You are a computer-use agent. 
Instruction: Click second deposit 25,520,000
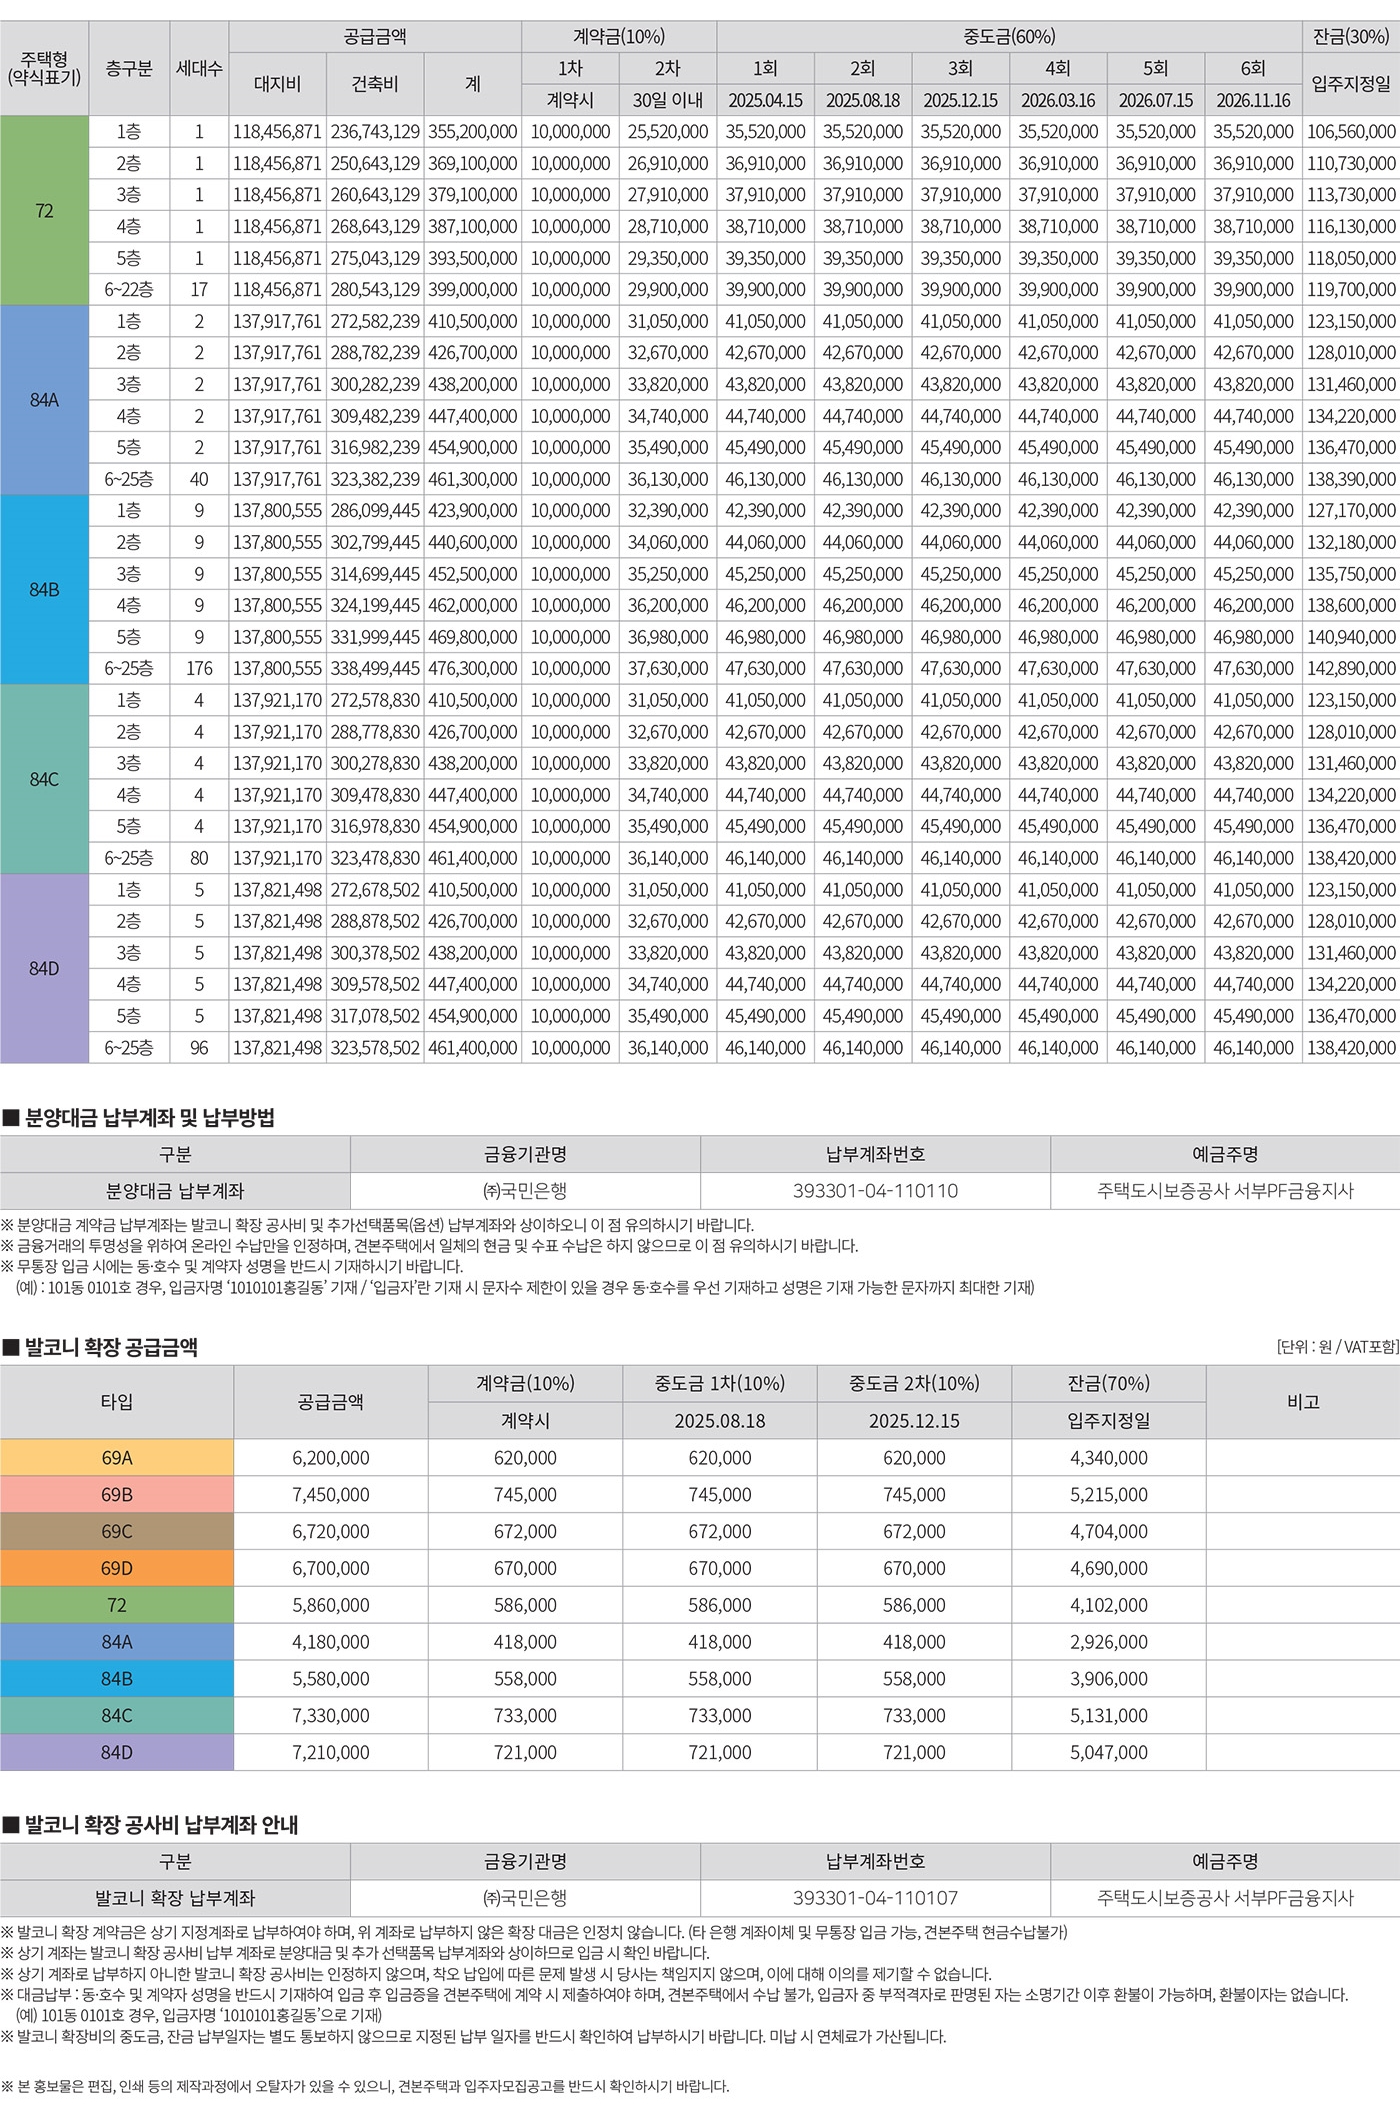tap(668, 131)
